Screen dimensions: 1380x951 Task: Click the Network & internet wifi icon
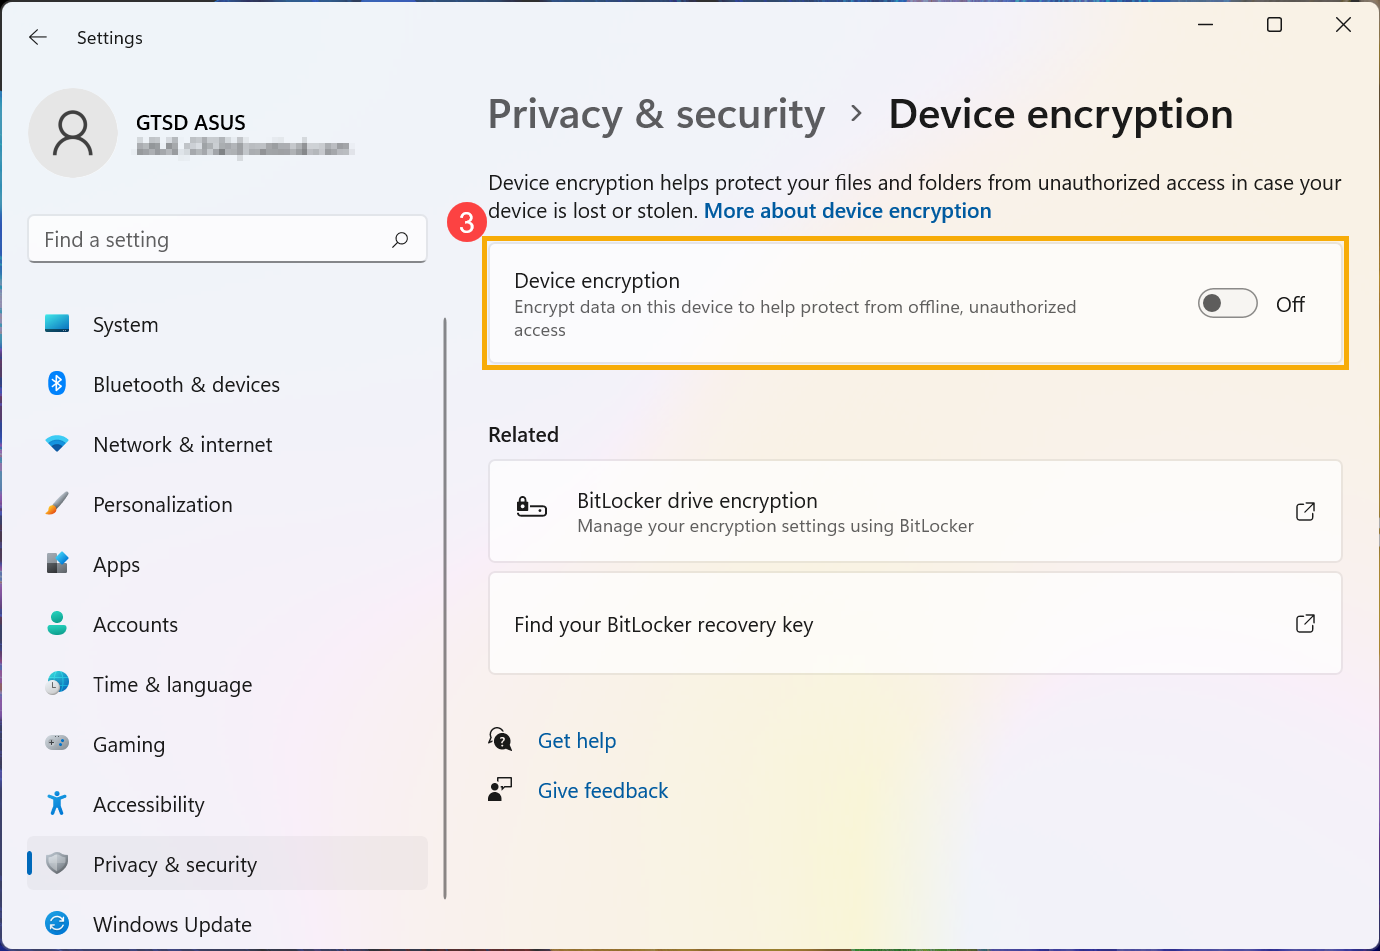[x=57, y=444]
